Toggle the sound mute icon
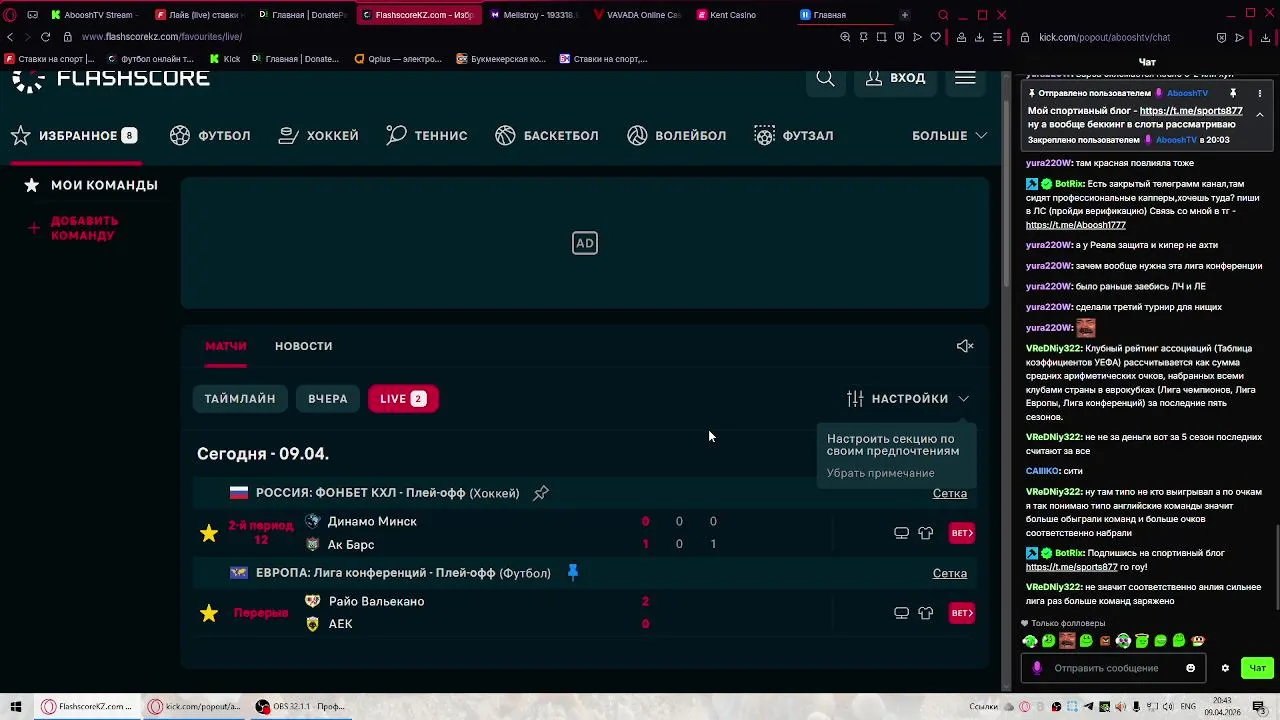The width and height of the screenshot is (1280, 720). click(x=965, y=346)
